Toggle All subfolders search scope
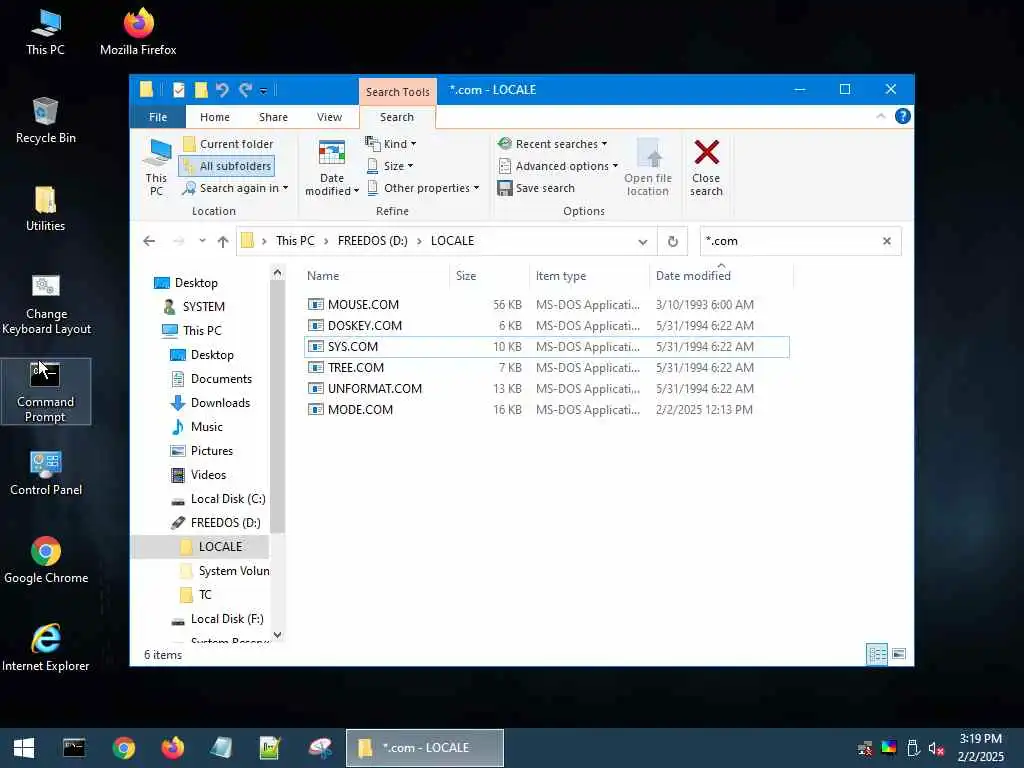Screen dimensions: 1024x768 click(227, 166)
